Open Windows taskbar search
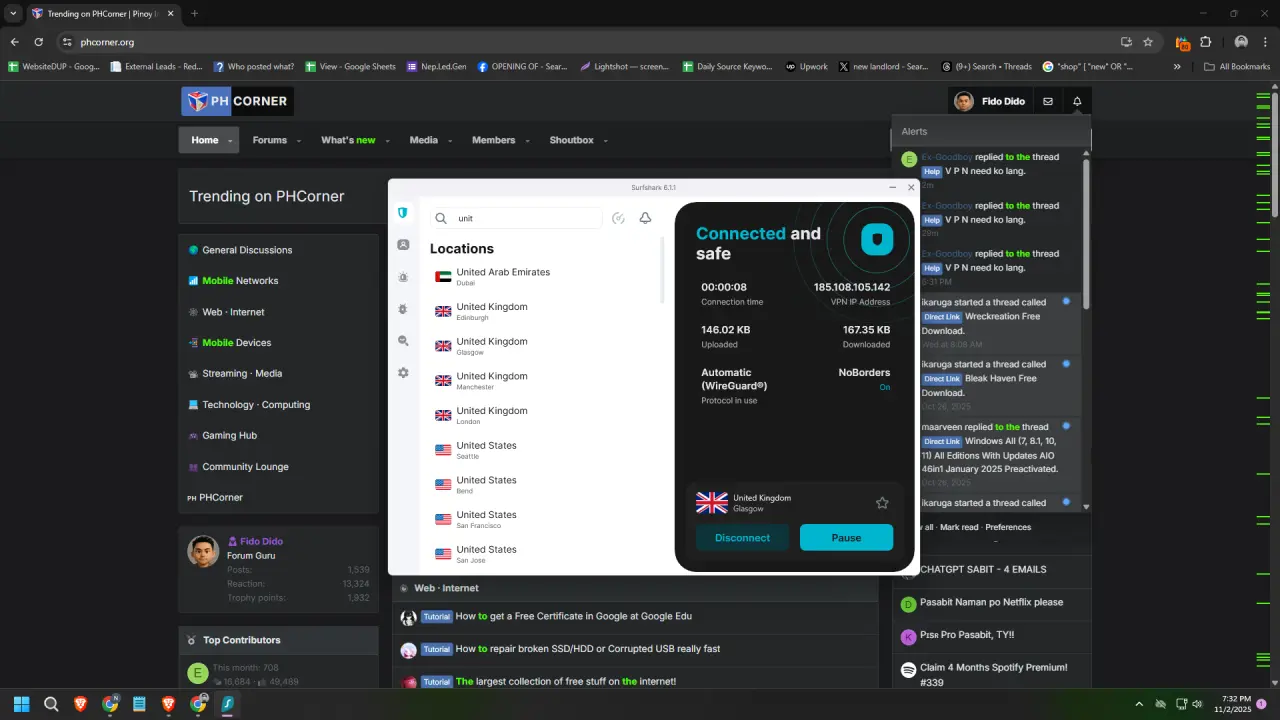Image resolution: width=1280 pixels, height=720 pixels. (x=51, y=704)
